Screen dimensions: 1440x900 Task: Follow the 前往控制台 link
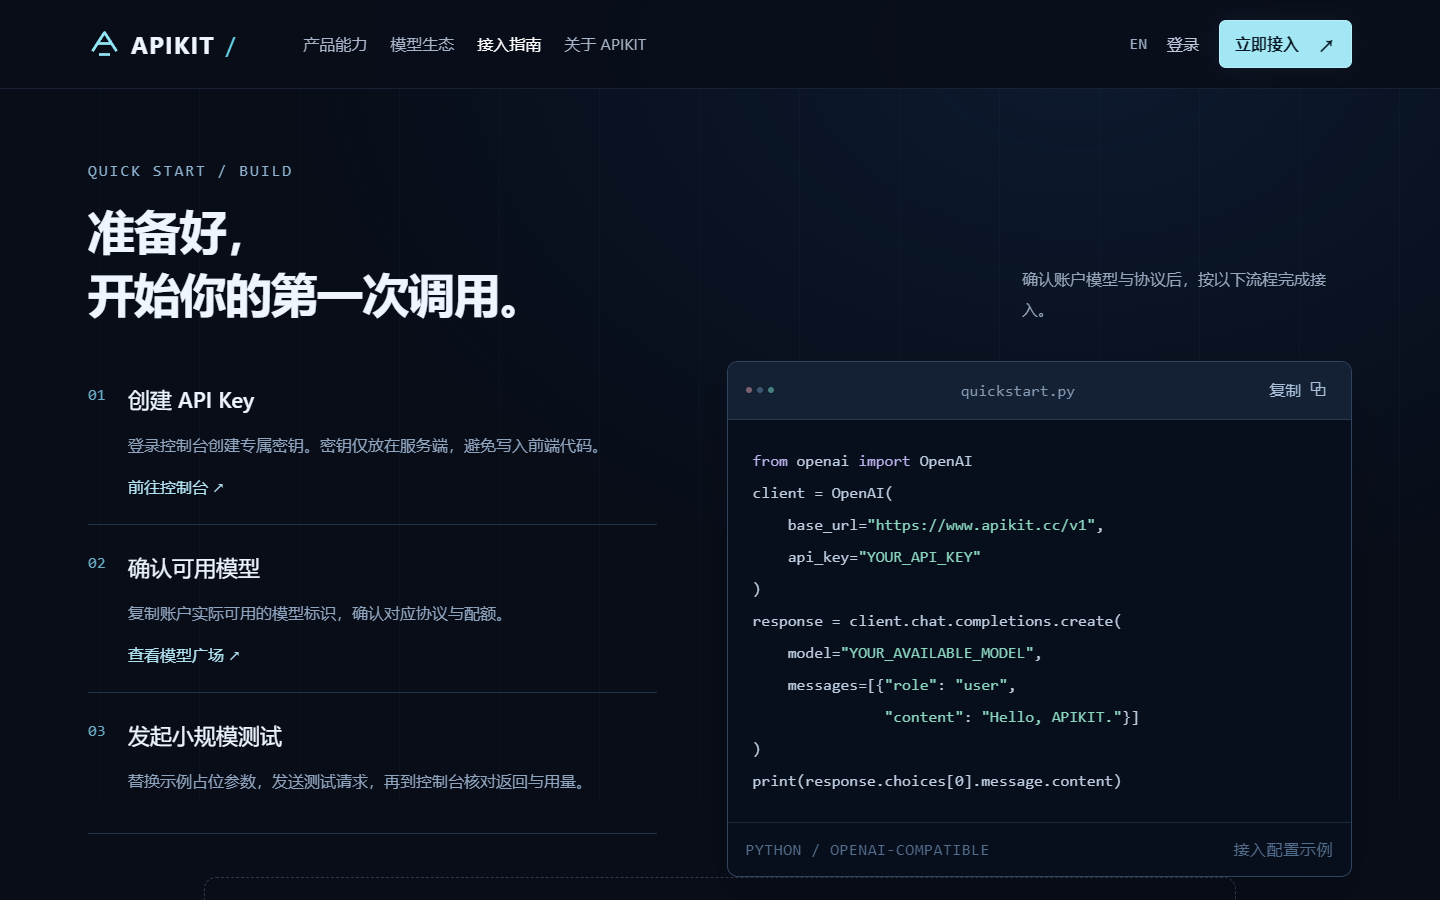pyautogui.click(x=176, y=488)
